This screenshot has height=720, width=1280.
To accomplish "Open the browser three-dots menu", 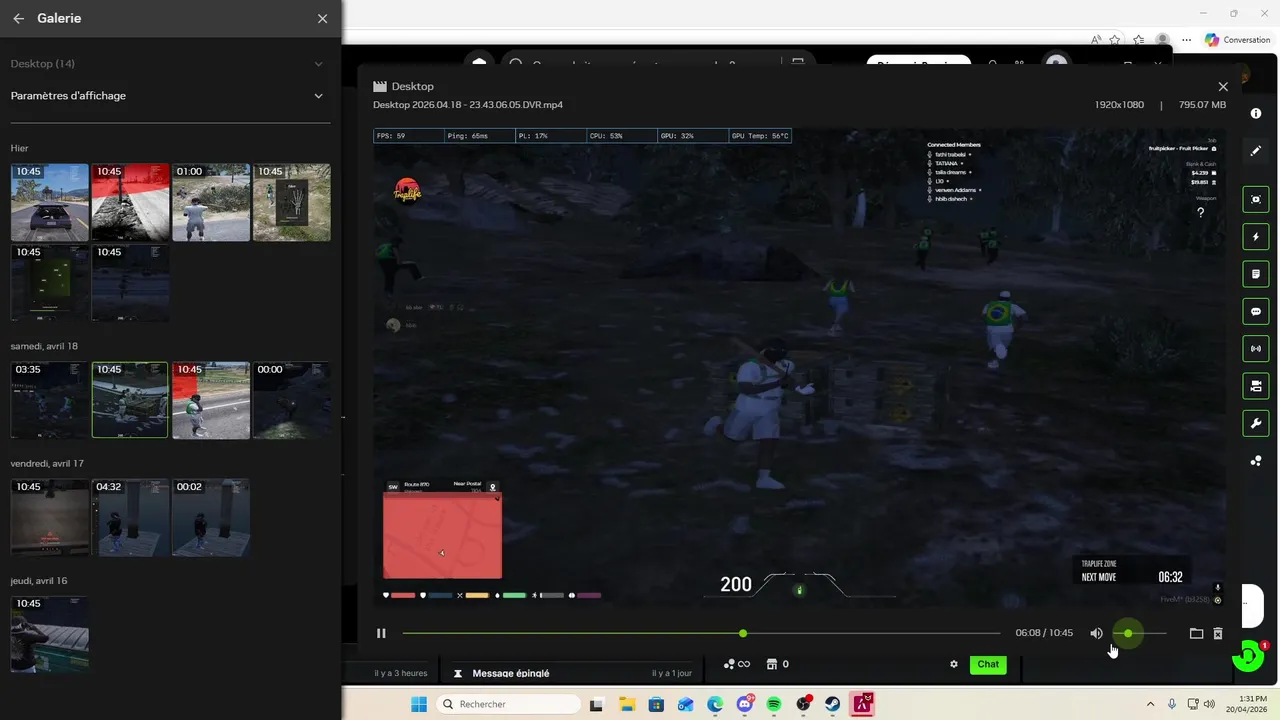I will 1186,40.
